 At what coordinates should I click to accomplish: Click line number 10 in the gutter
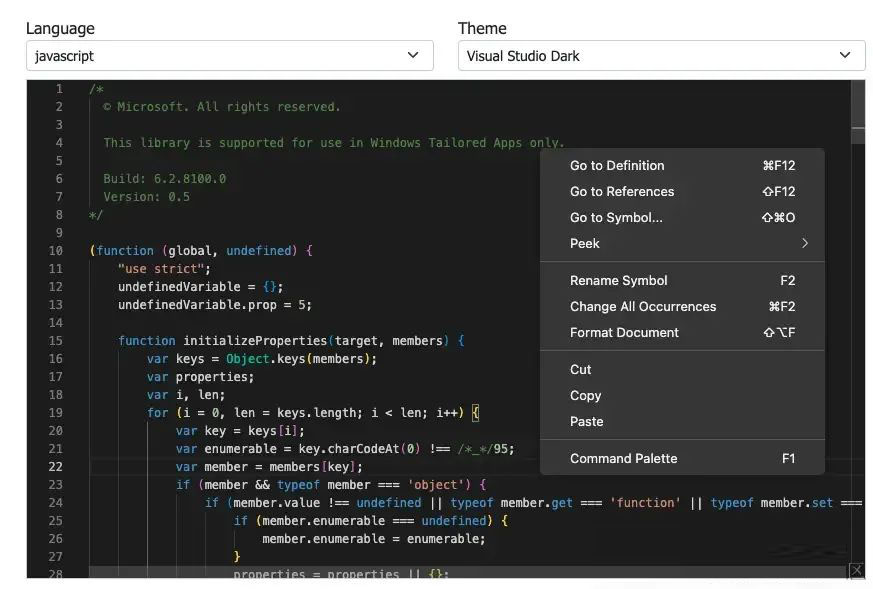click(x=55, y=251)
